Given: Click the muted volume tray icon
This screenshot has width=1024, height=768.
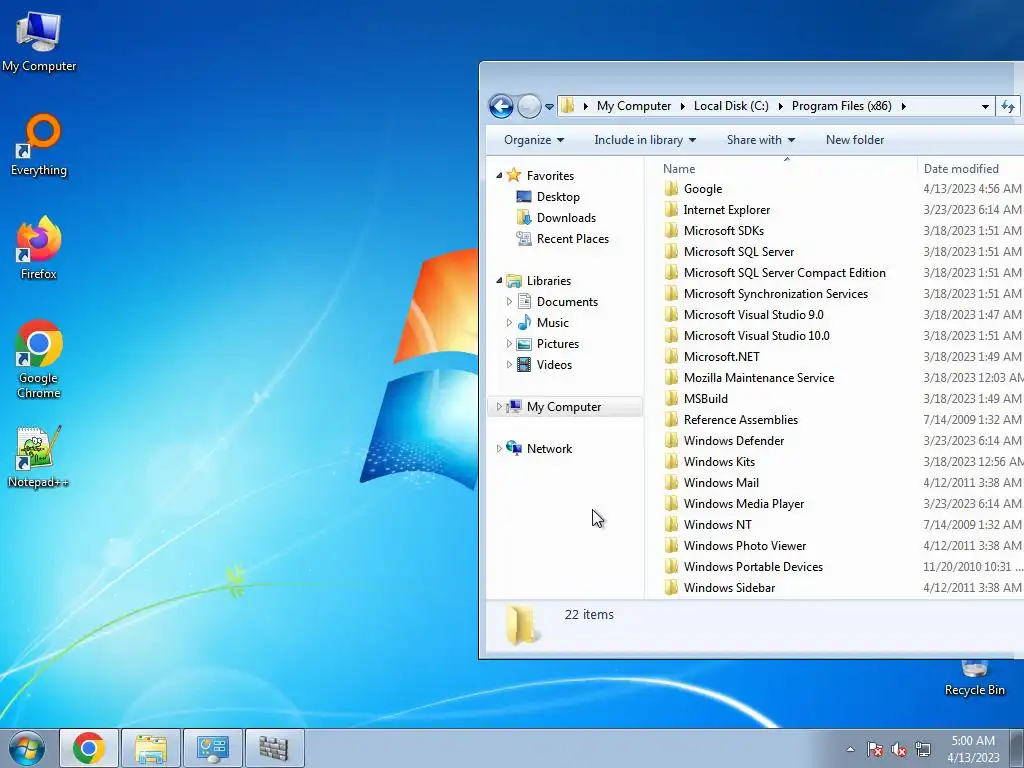Looking at the screenshot, I should [899, 749].
